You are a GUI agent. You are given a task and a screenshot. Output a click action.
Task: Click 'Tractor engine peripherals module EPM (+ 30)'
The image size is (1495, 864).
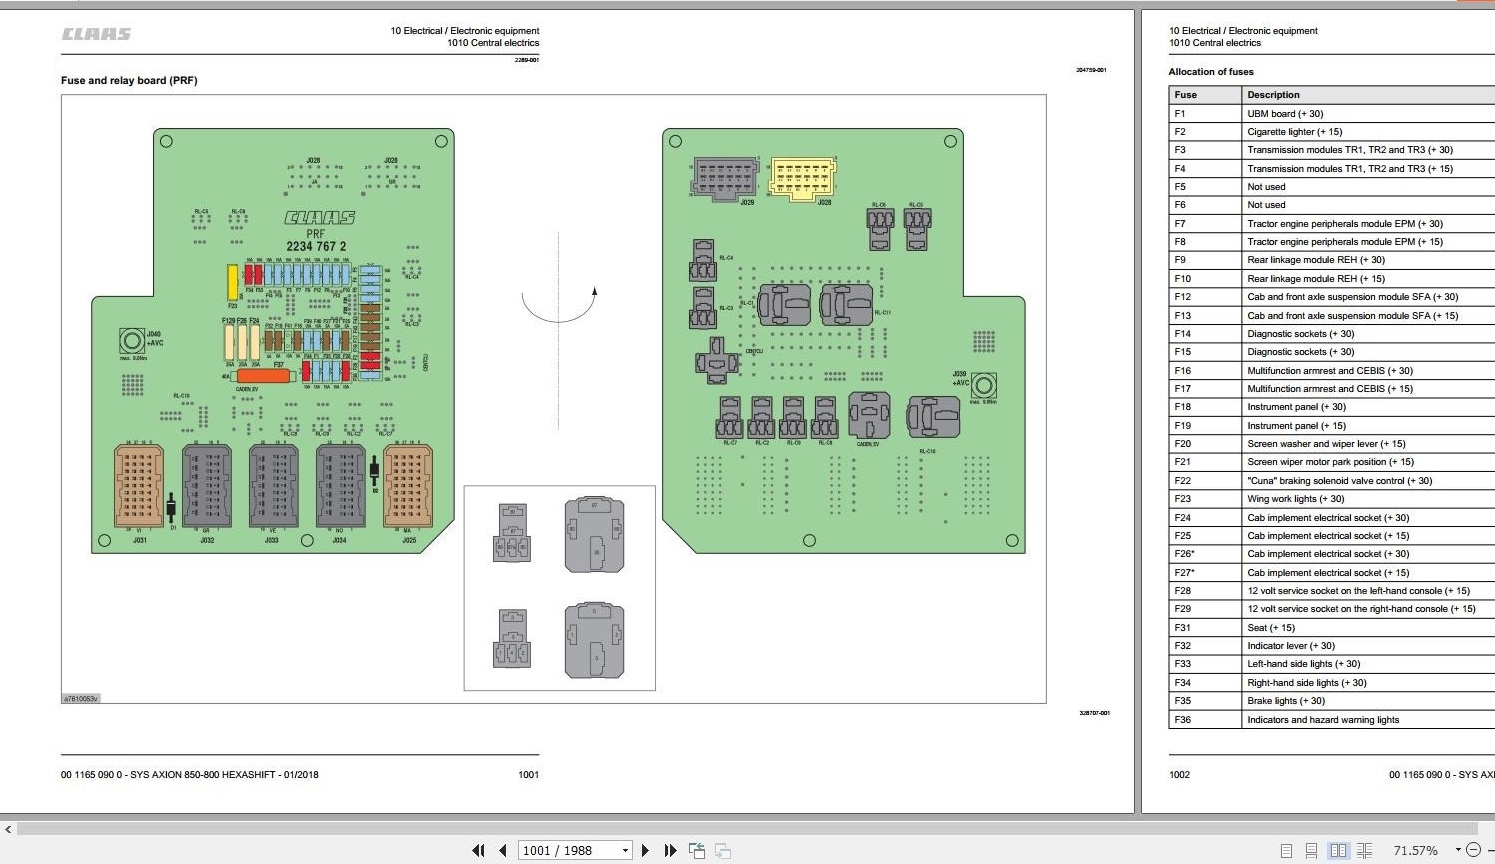[x=1345, y=224]
